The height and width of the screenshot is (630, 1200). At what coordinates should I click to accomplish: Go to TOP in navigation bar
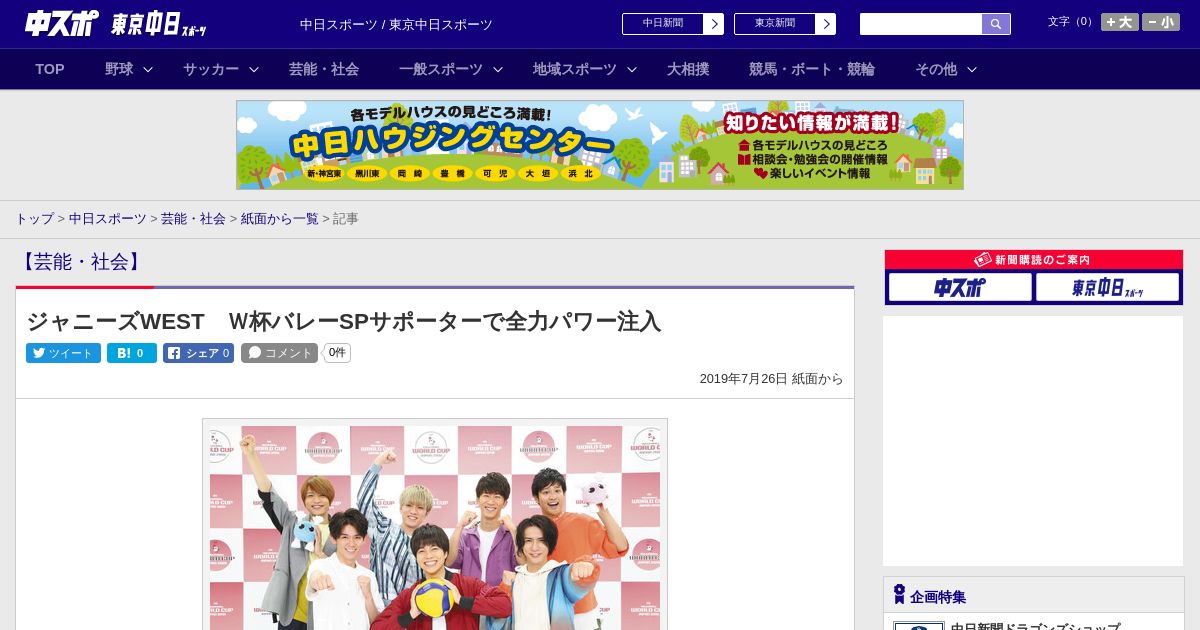click(x=50, y=69)
